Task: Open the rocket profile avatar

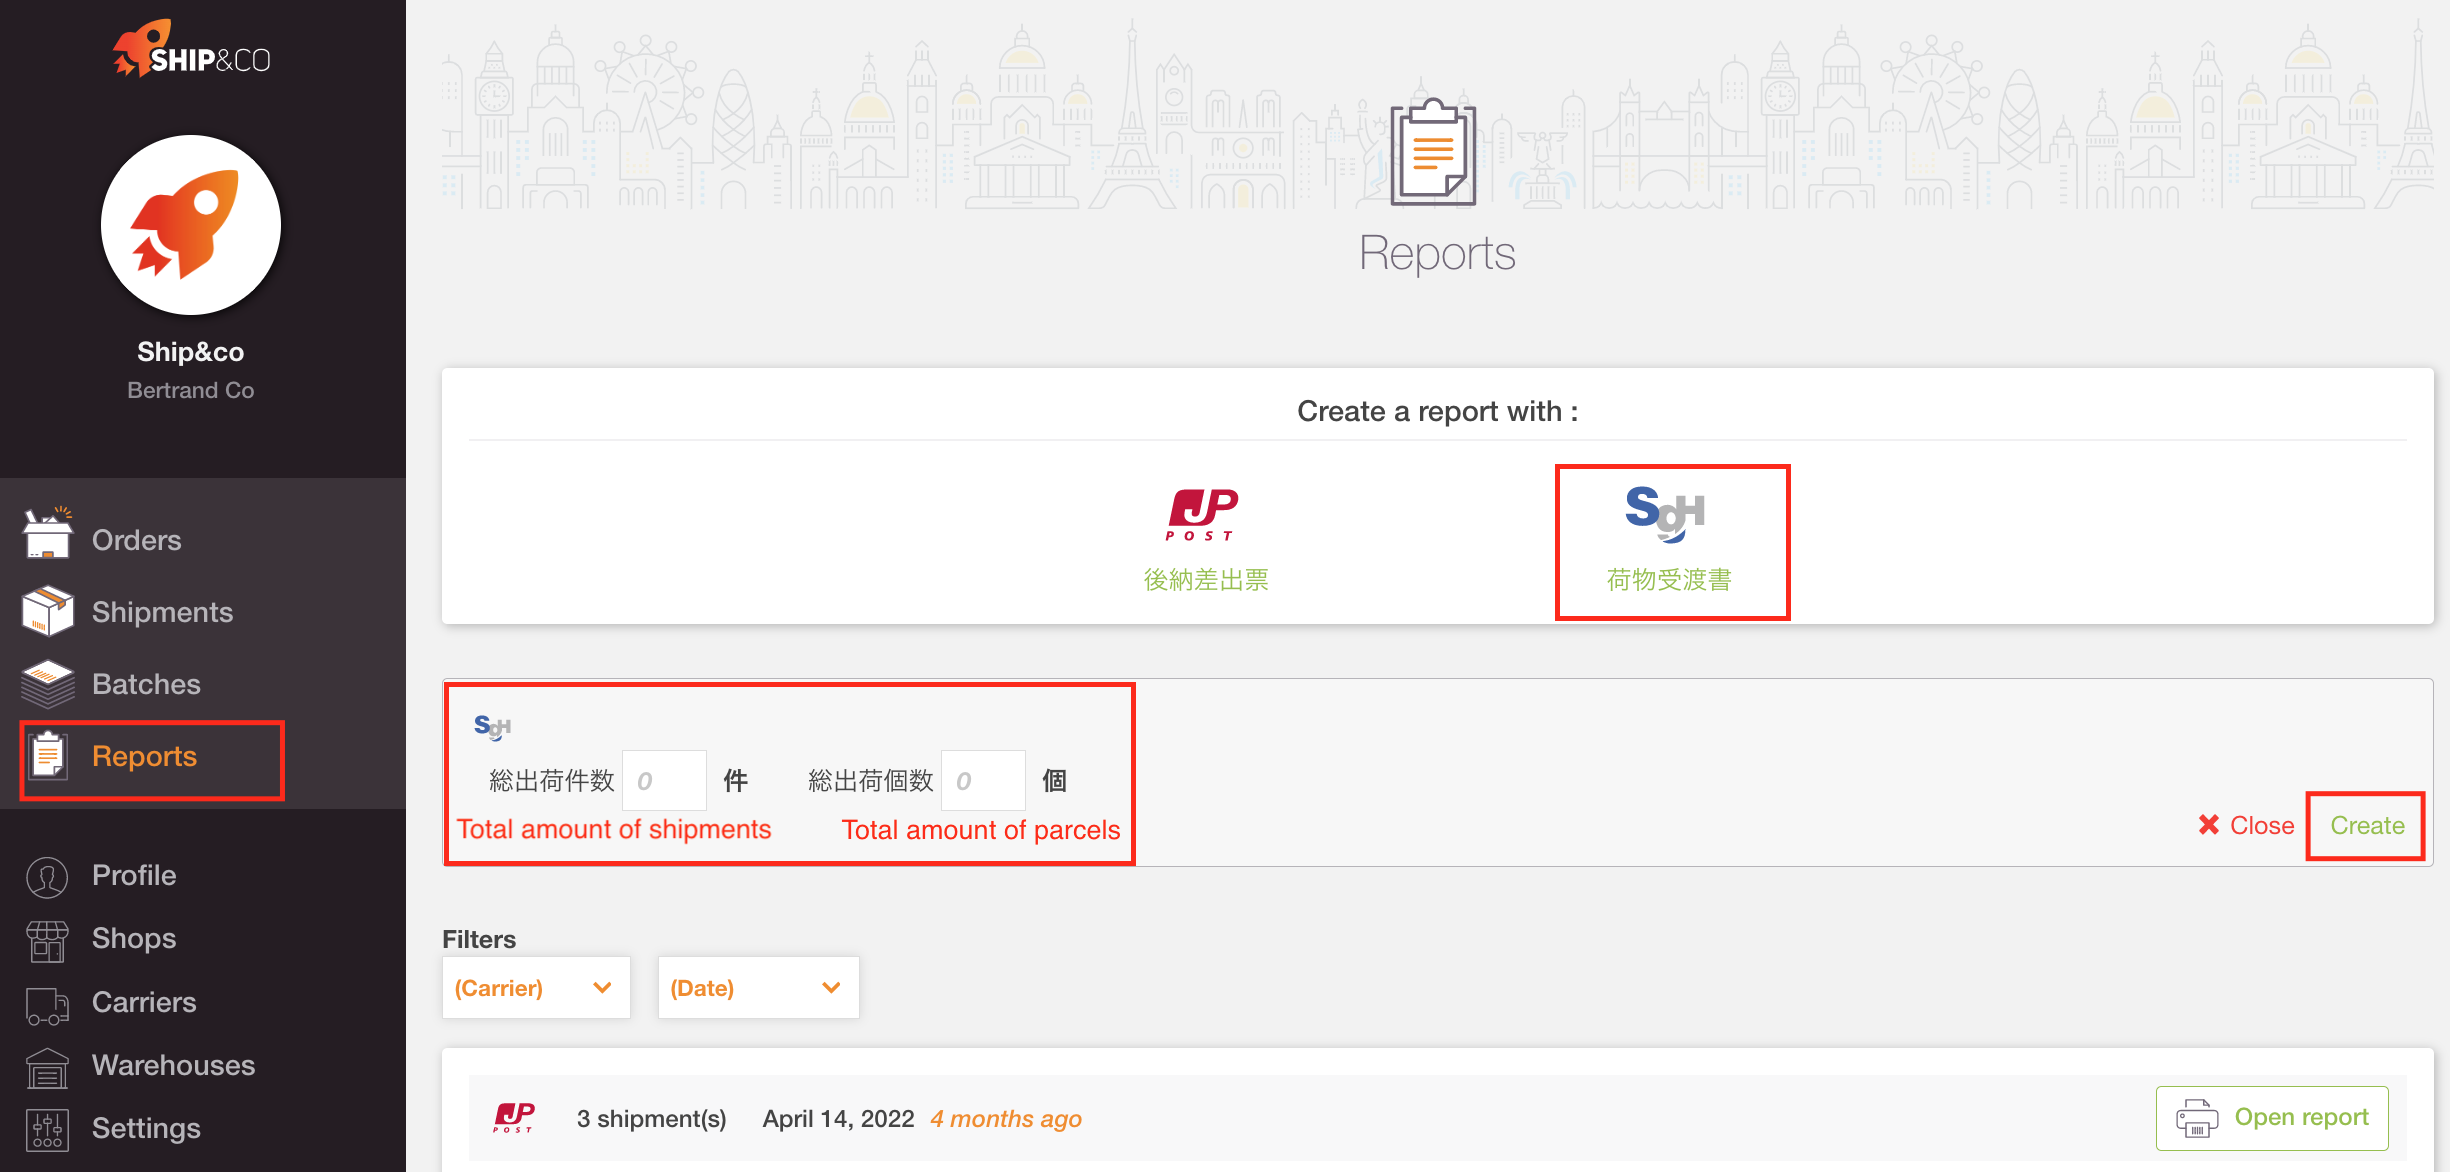Action: [191, 225]
